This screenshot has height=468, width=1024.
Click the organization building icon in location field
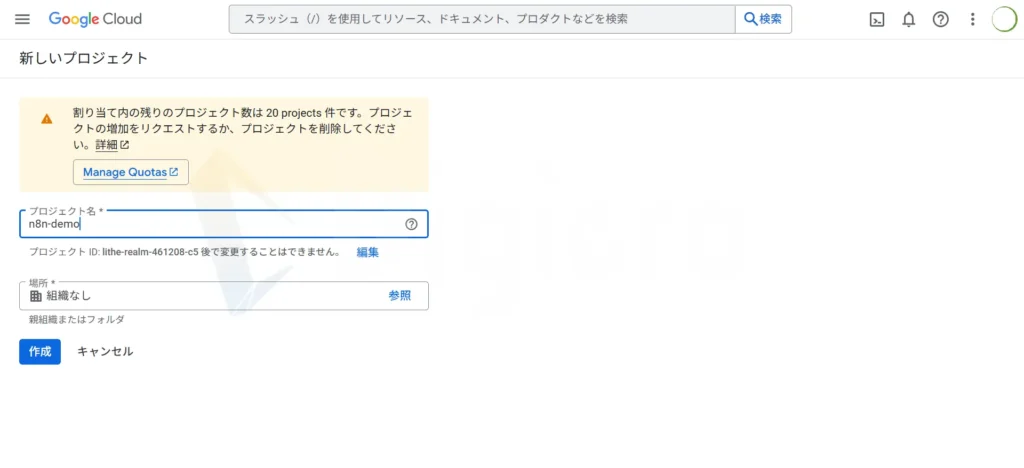(36, 296)
